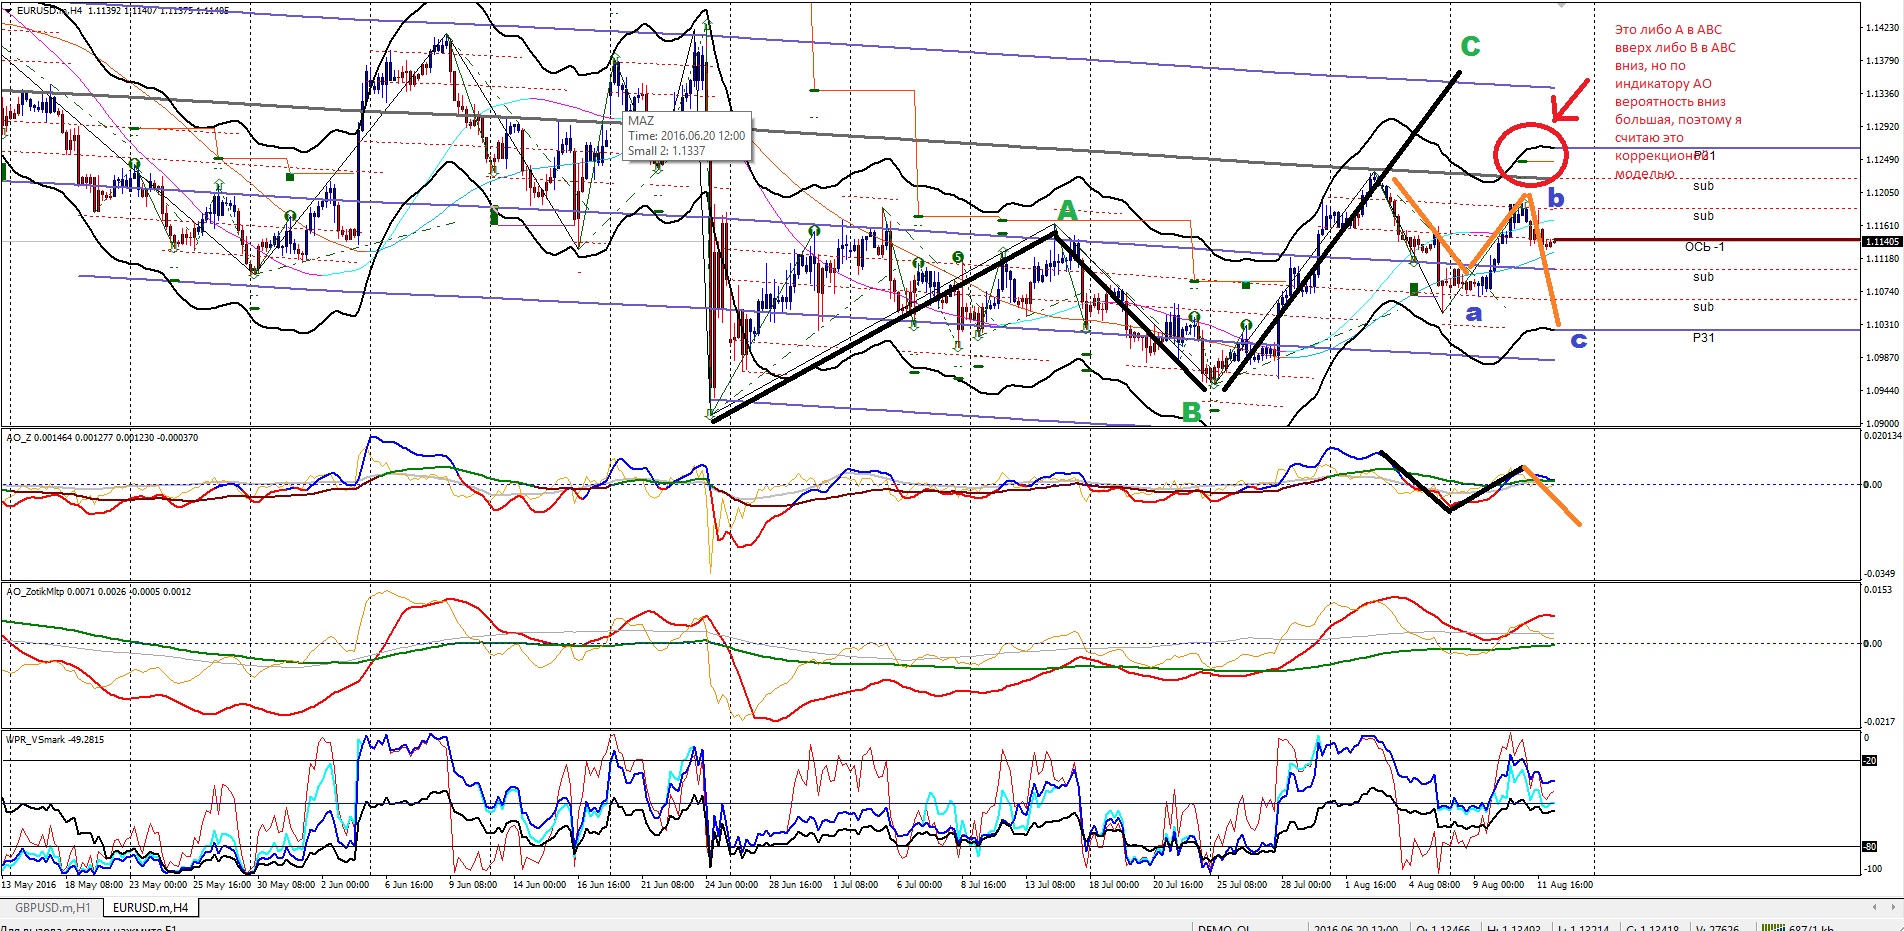Click the 1.14230 price axis label

(x=1882, y=28)
